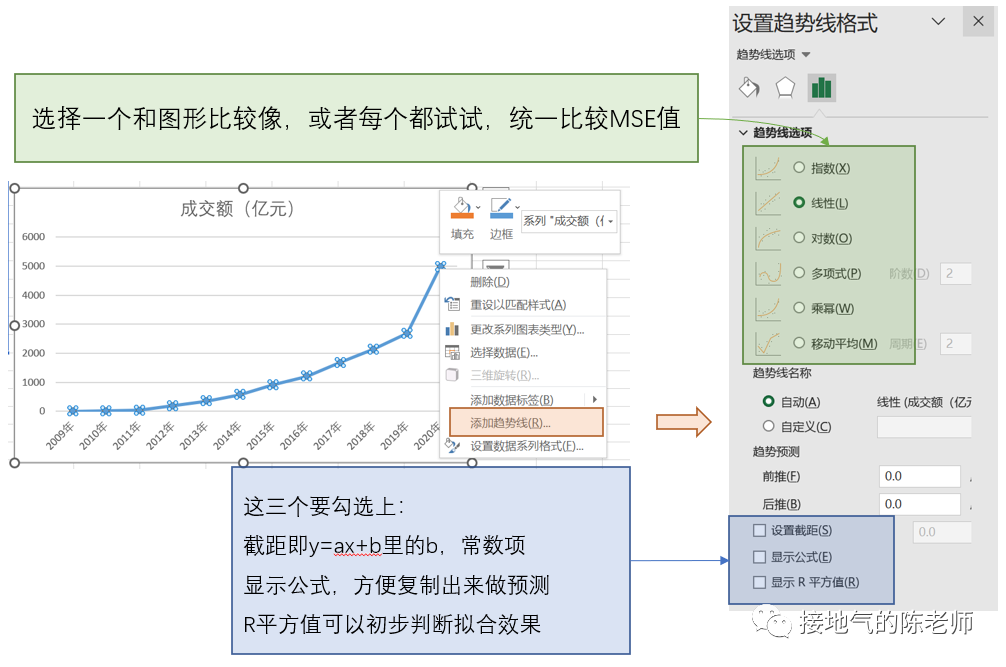
Task: Open the series 成交额 selector dropdown
Action: coord(611,221)
